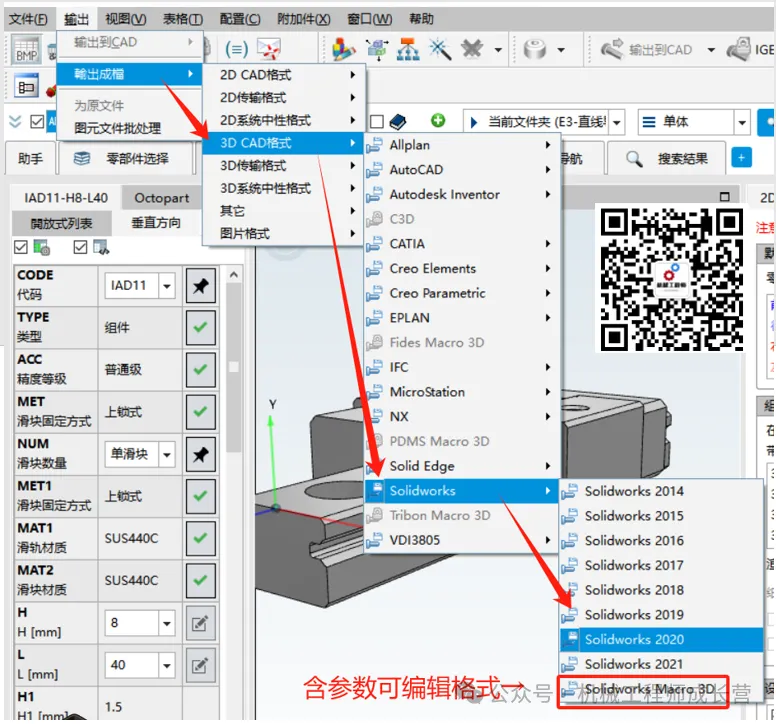Click the table filter icon beside first checkbox
This screenshot has height=724, width=776.
(x=42, y=247)
